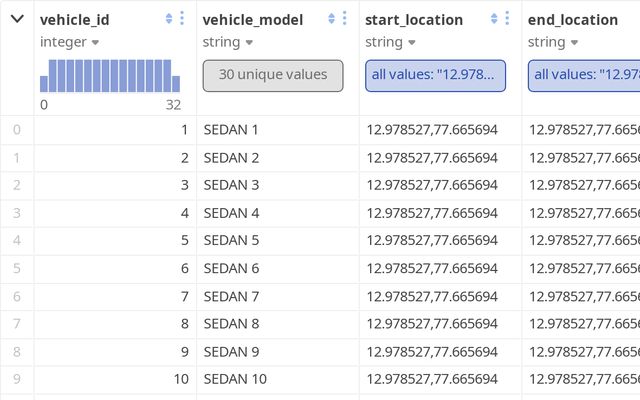The height and width of the screenshot is (400, 640).
Task: Sort by vehicle_id column
Action: click(x=168, y=19)
